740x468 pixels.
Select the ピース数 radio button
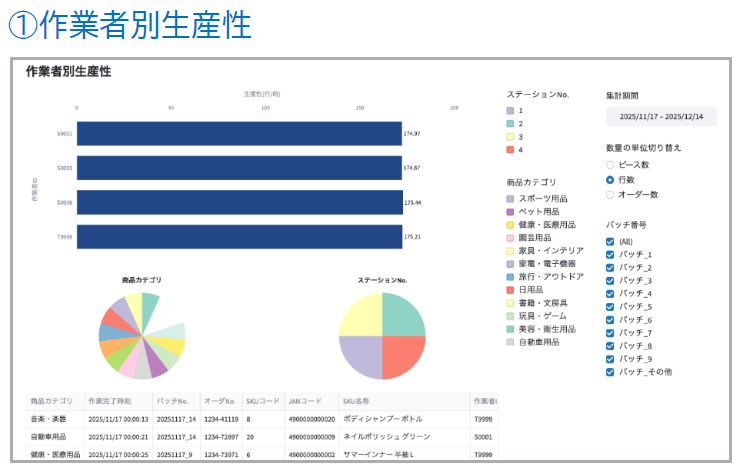point(610,165)
